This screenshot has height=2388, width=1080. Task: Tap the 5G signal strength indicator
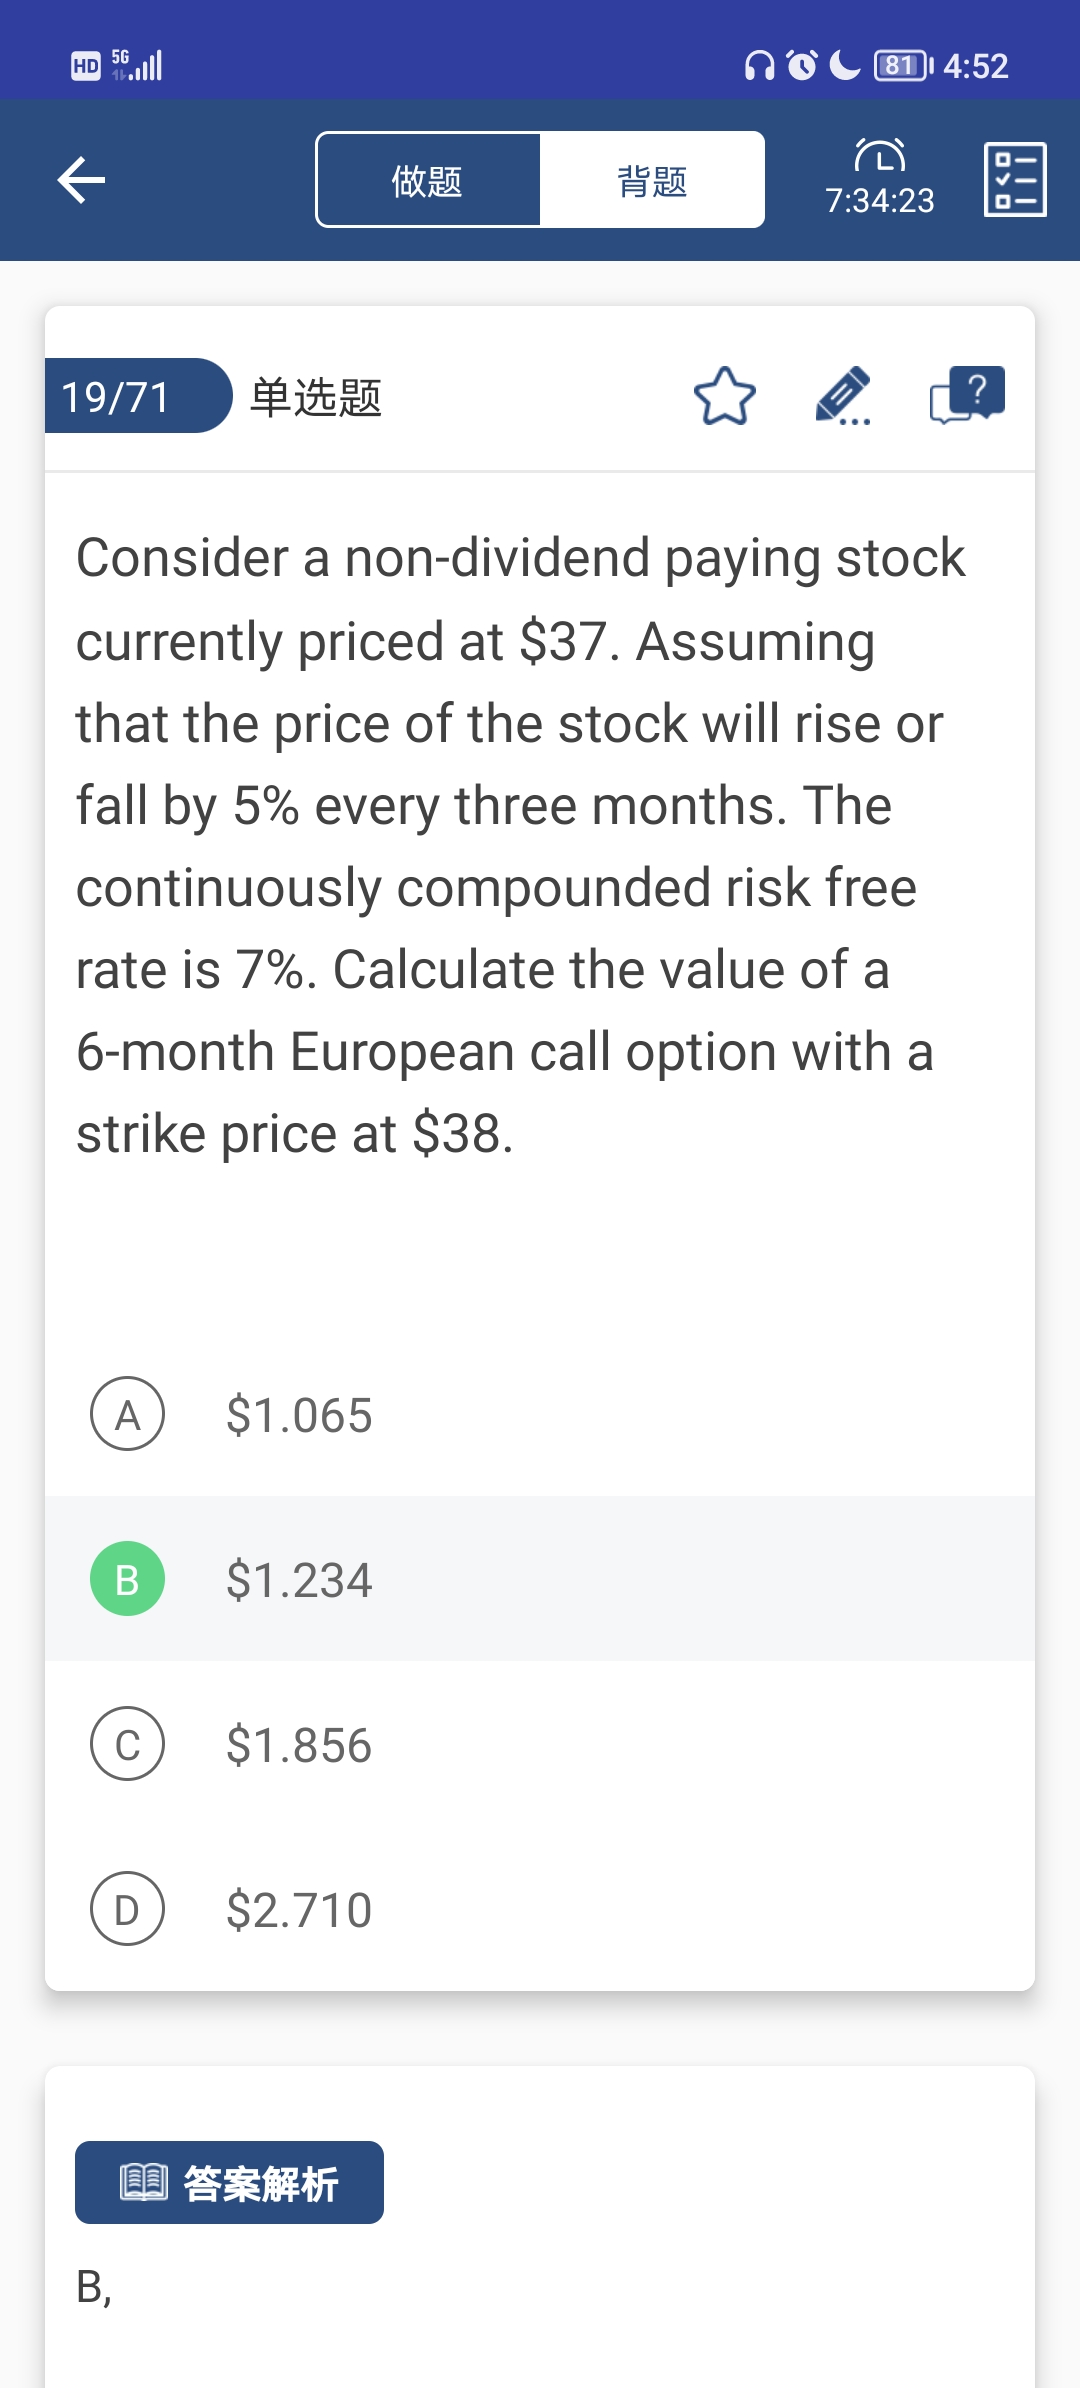point(138,65)
